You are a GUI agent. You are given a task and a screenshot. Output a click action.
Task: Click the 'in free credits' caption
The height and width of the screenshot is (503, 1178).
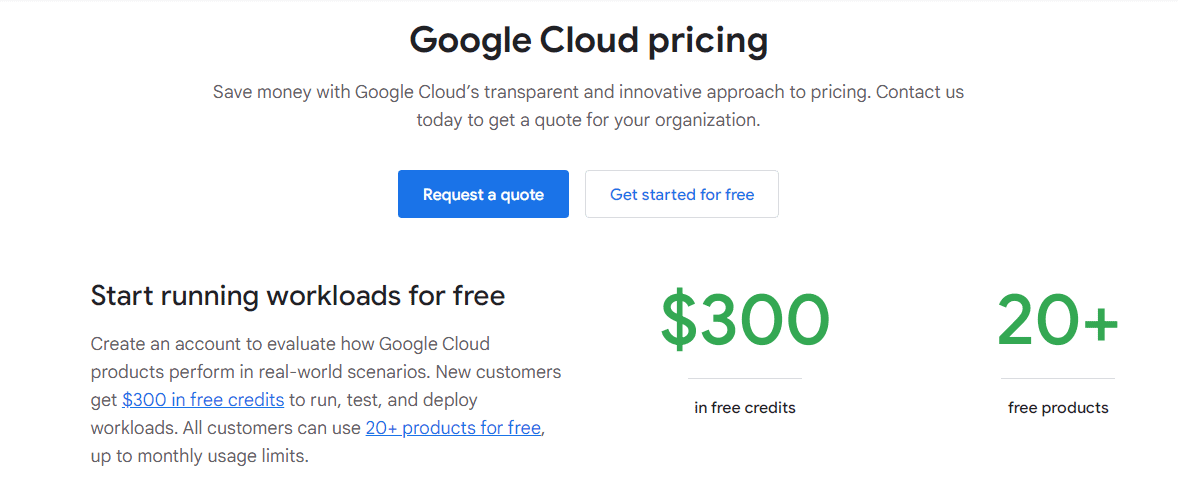[745, 408]
